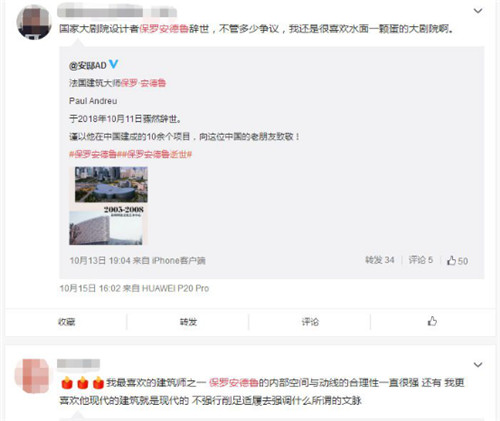Select the 收藏 action on the first post
This screenshot has height=421, width=500.
66,322
